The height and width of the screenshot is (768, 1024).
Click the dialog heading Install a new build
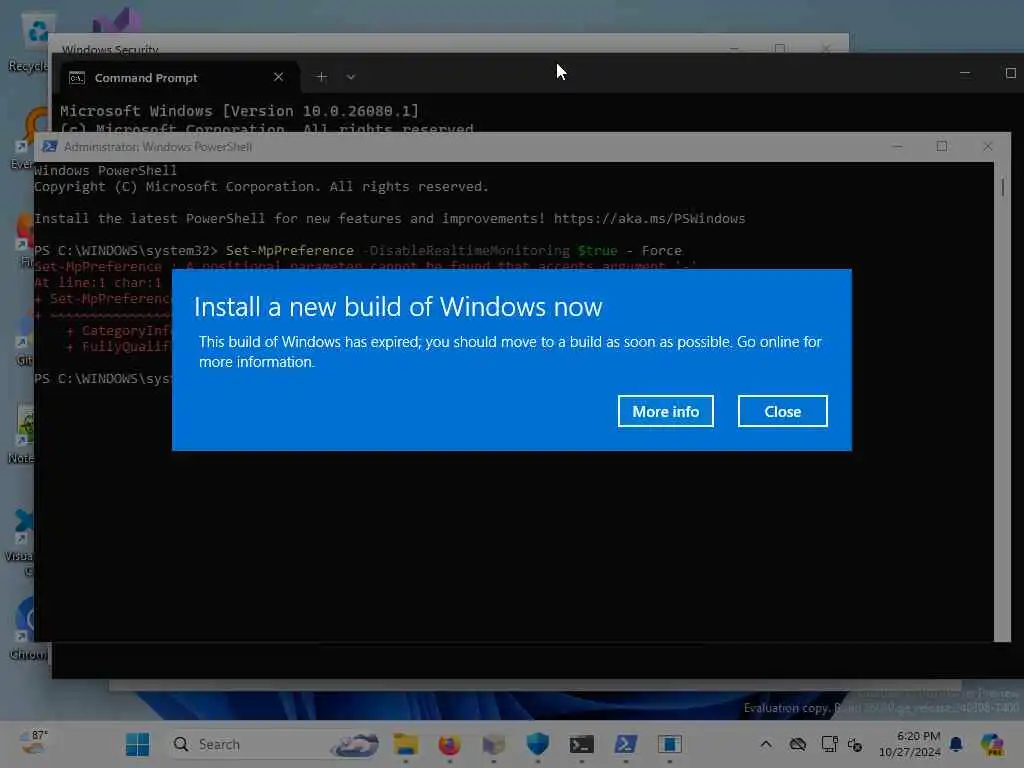pyautogui.click(x=398, y=307)
